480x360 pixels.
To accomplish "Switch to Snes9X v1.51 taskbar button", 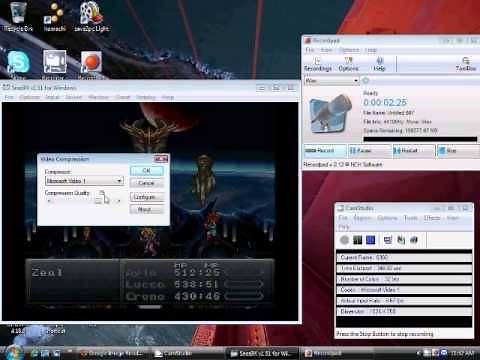I will click(x=263, y=353).
